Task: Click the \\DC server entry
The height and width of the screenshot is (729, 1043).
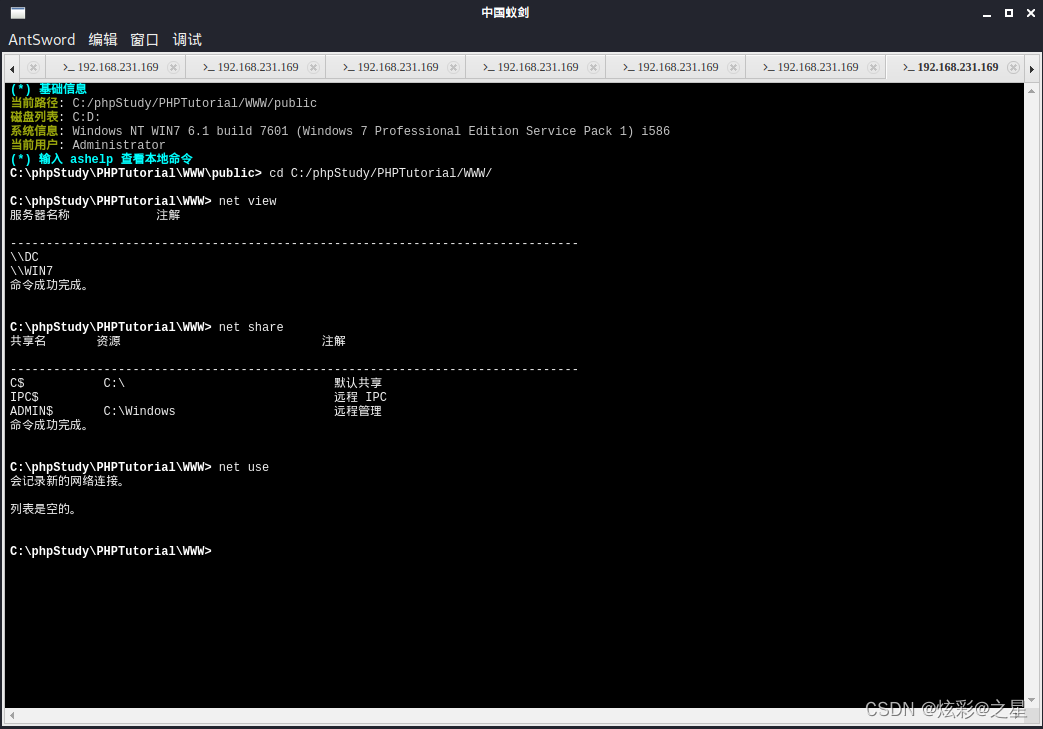Action: [x=24, y=257]
